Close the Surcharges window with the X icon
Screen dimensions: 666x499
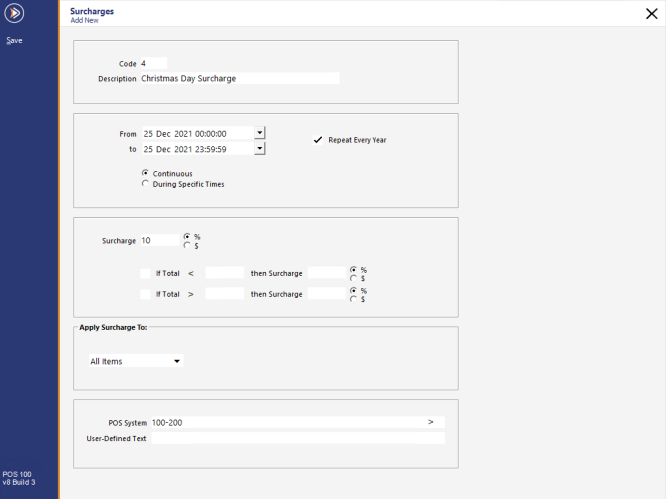point(652,14)
